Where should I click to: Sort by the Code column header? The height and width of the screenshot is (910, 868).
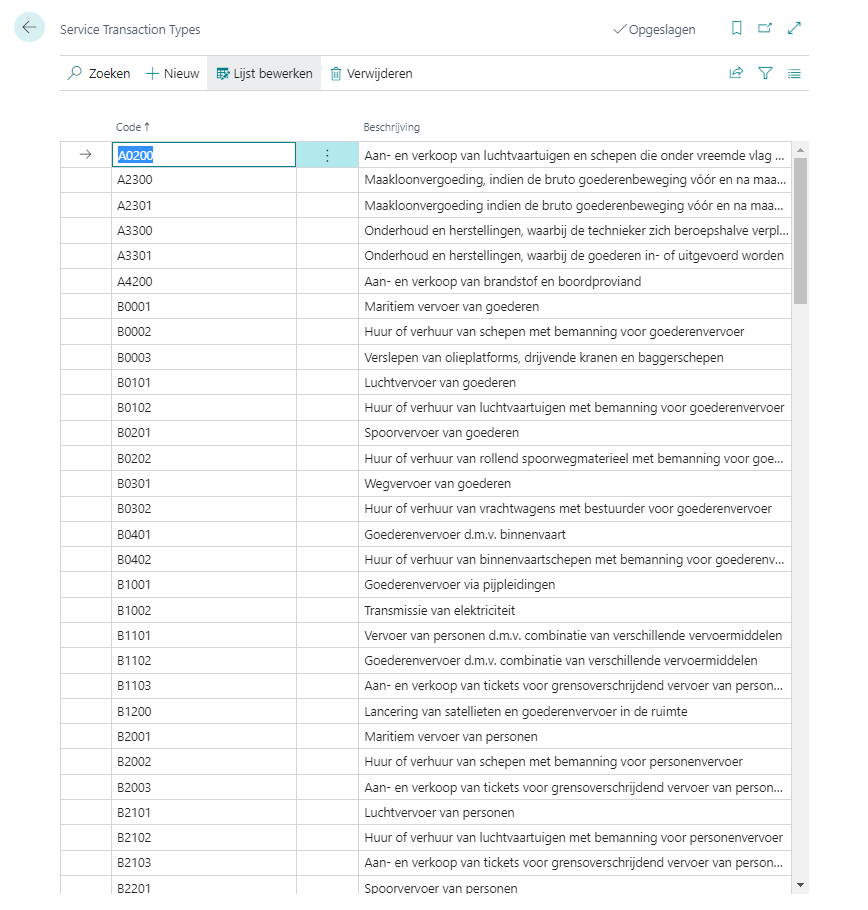click(132, 127)
